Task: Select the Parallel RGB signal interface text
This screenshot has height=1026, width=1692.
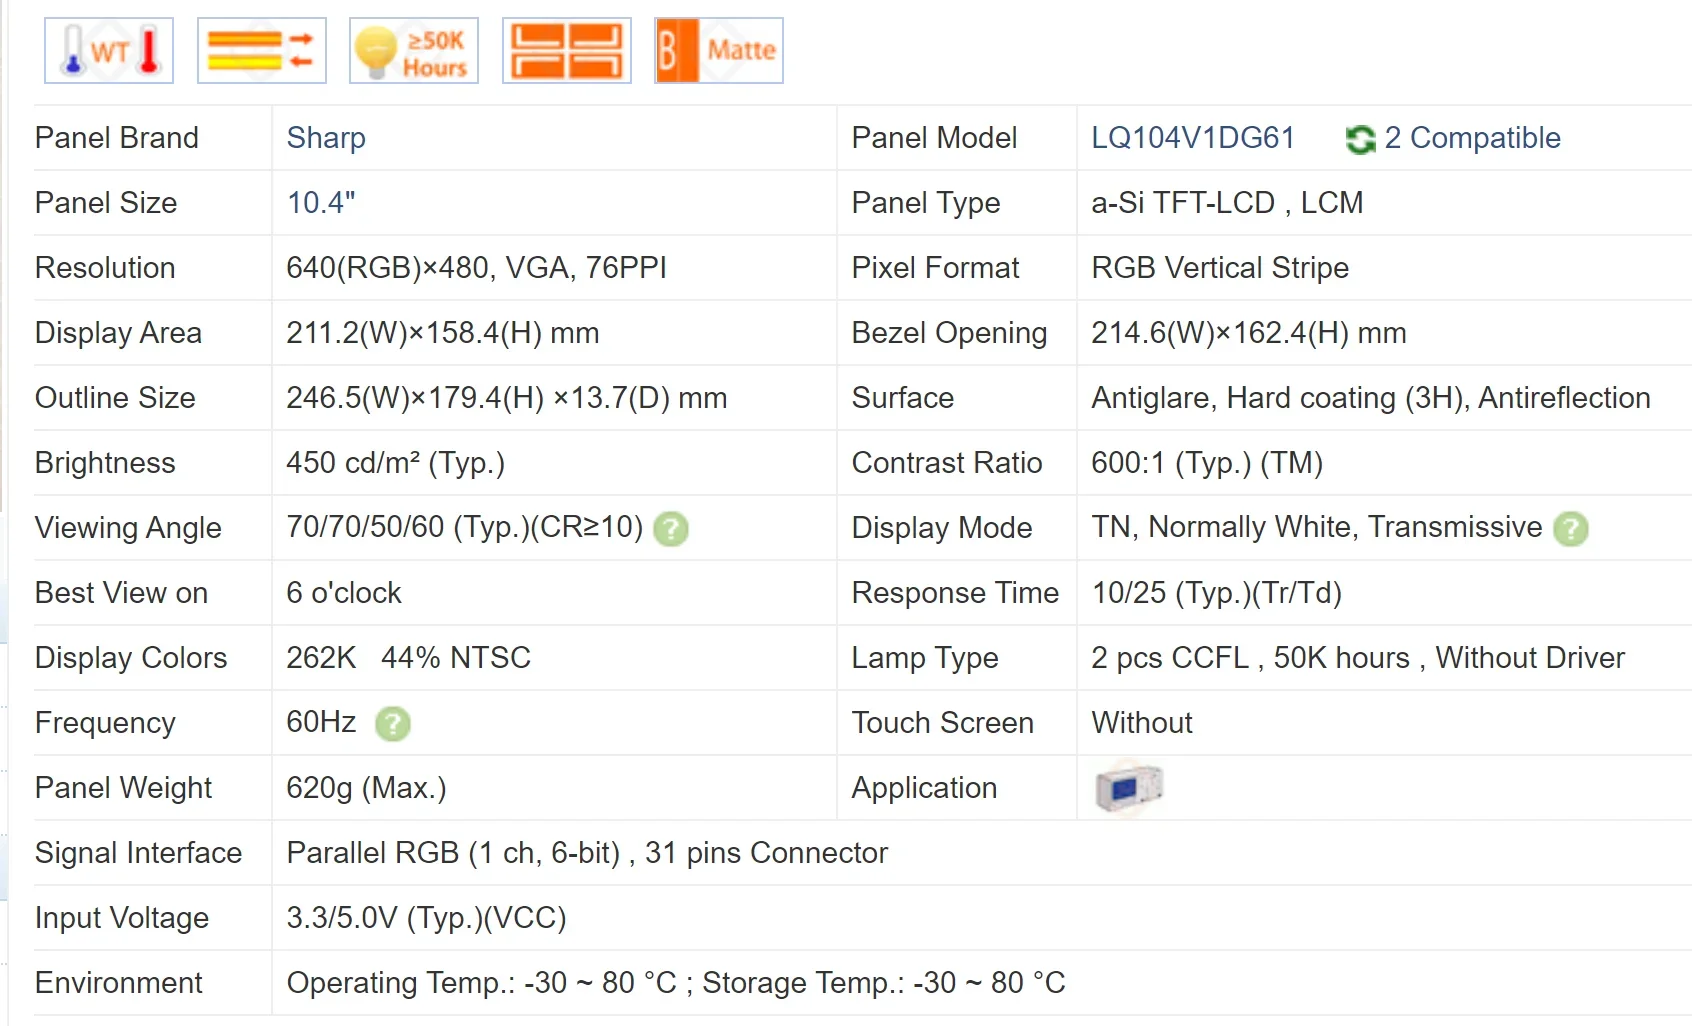Action: (586, 853)
